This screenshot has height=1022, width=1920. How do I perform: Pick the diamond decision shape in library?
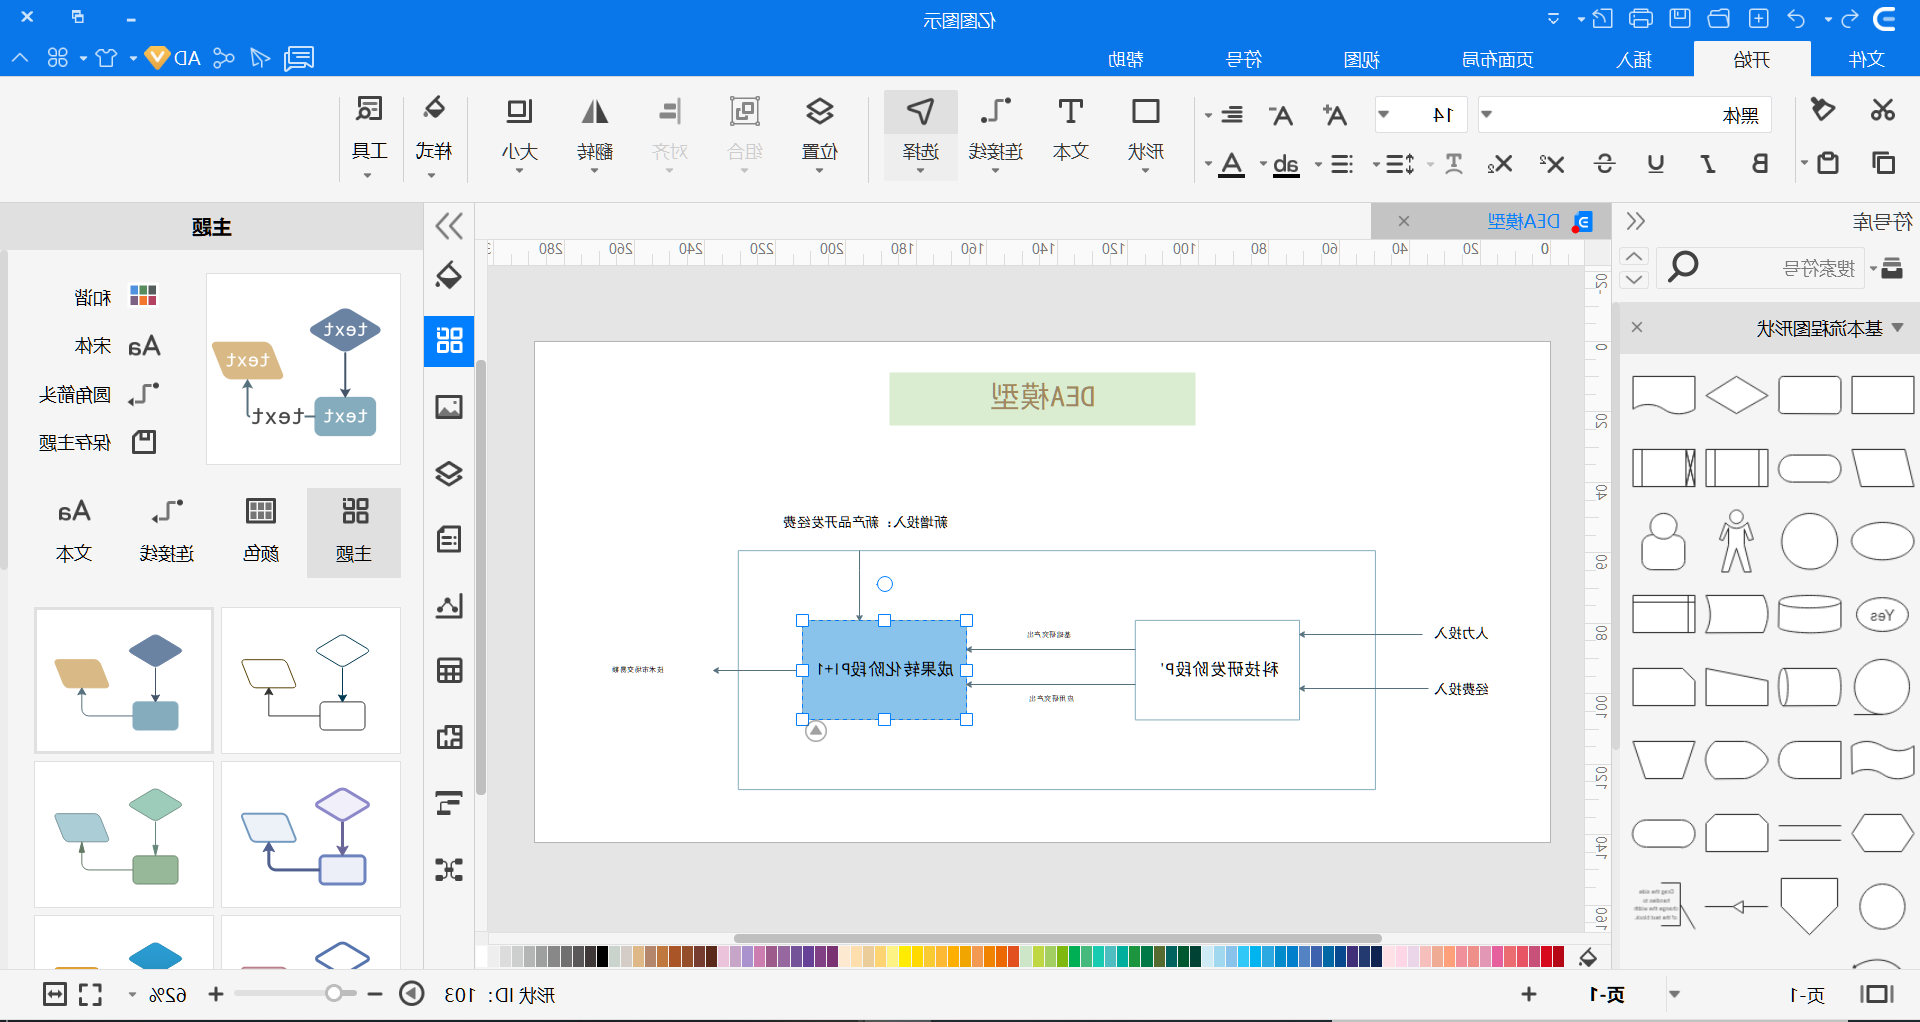point(1736,395)
